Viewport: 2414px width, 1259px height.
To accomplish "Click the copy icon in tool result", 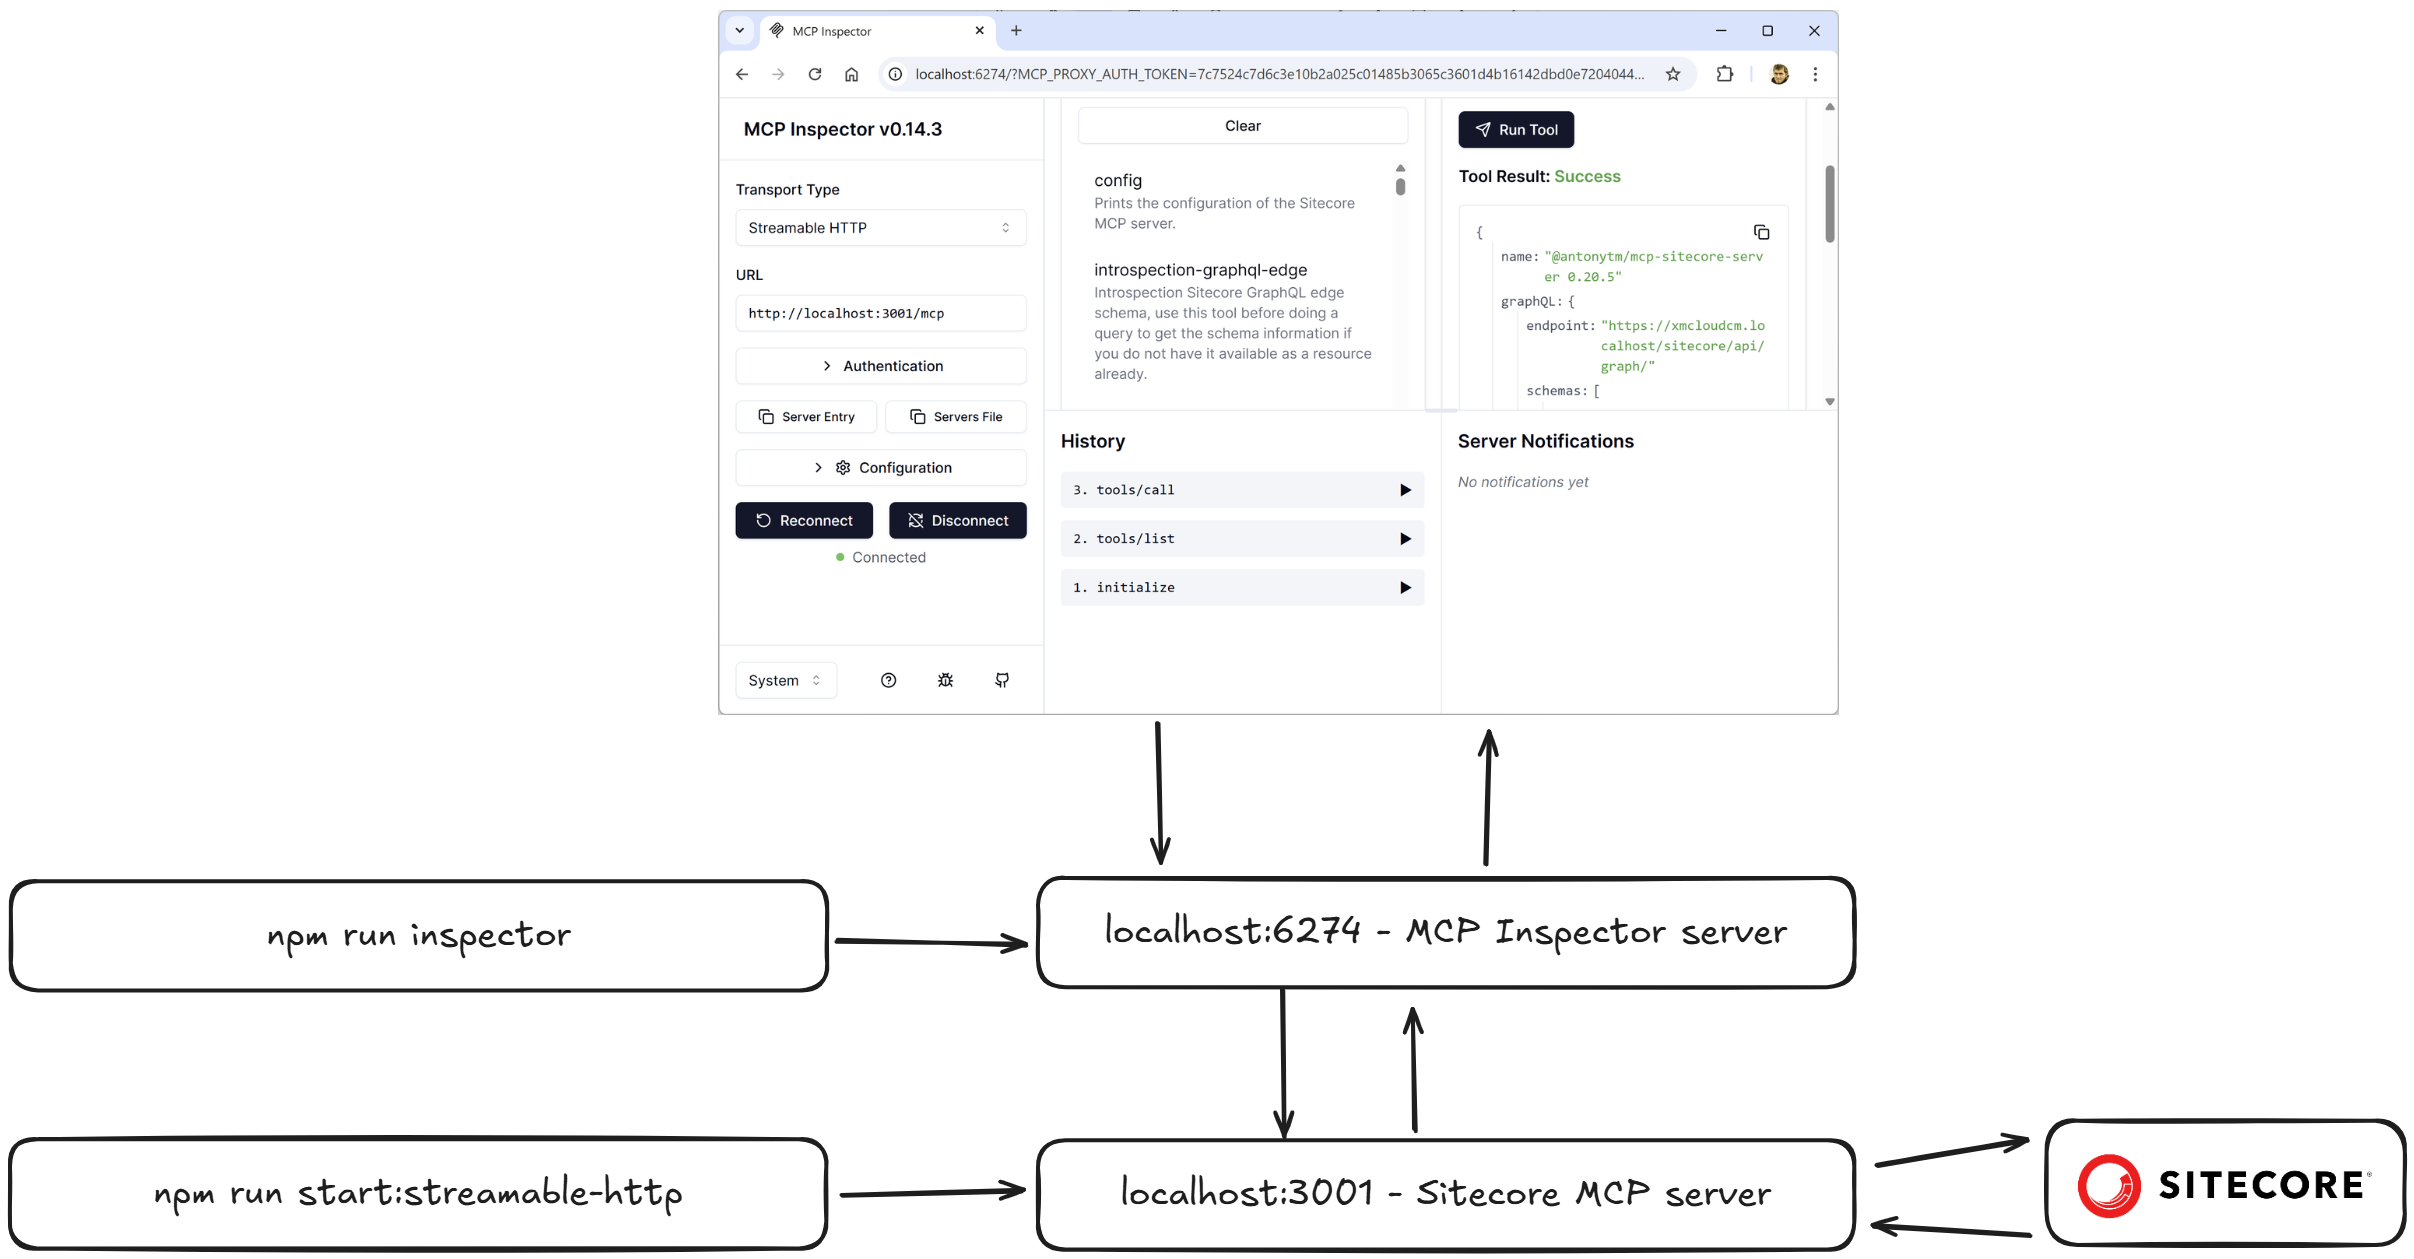I will pos(1761,233).
